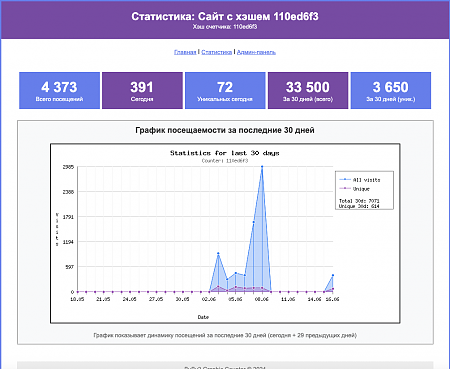Click the x-axis date label 02.06

click(209, 299)
